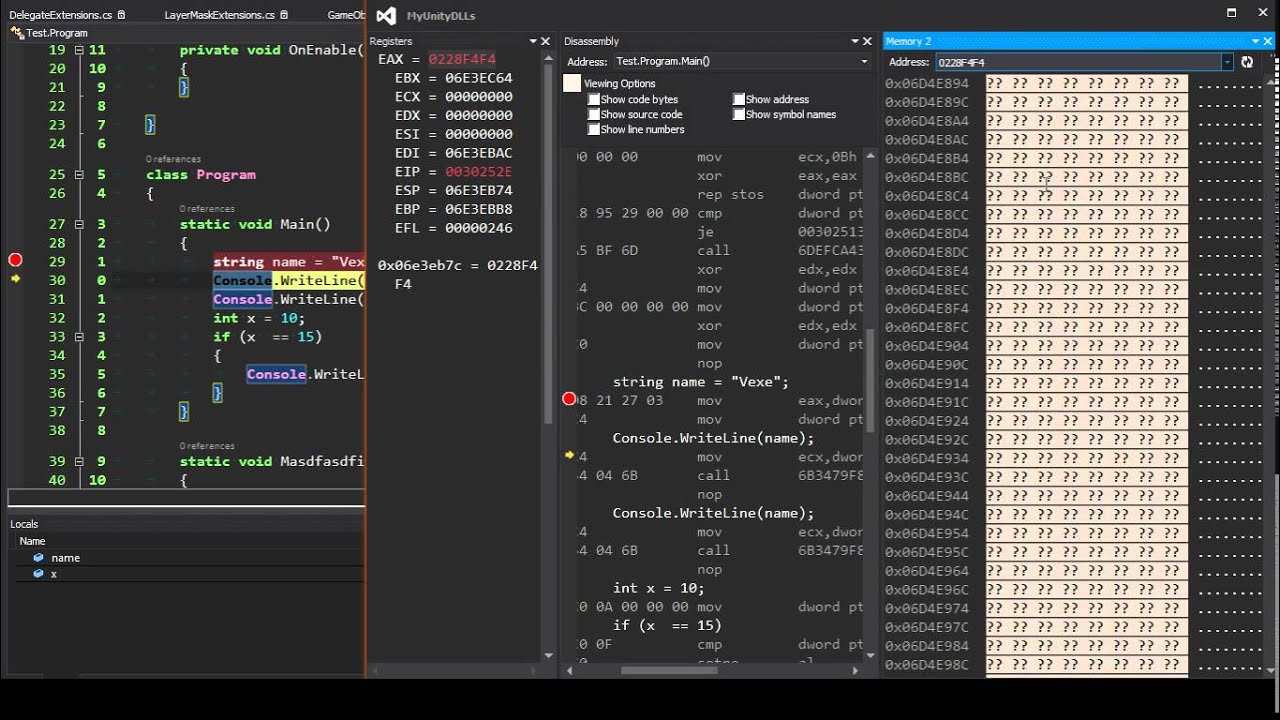Click the breakpoint dot on line 29
This screenshot has height=720, width=1280.
15,260
